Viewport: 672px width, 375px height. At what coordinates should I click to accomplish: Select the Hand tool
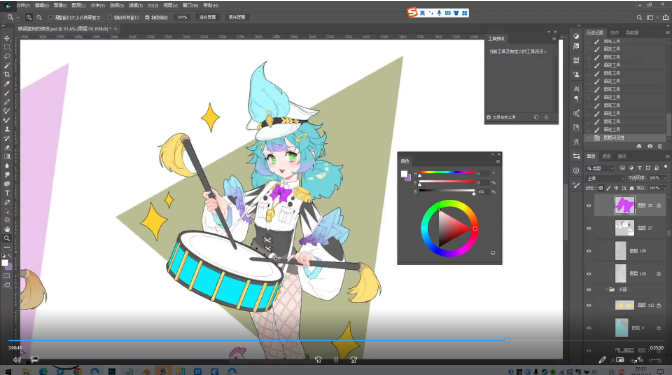tap(7, 229)
